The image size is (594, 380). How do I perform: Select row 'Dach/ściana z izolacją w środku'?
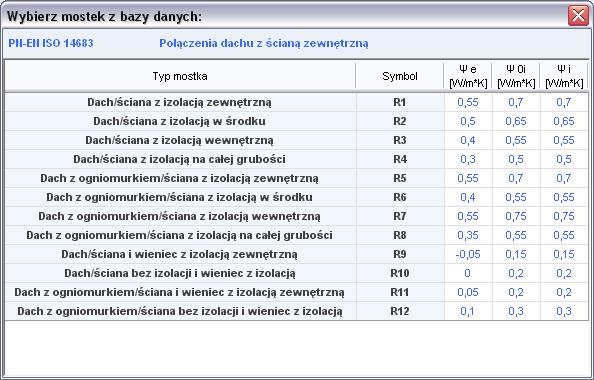point(297,121)
